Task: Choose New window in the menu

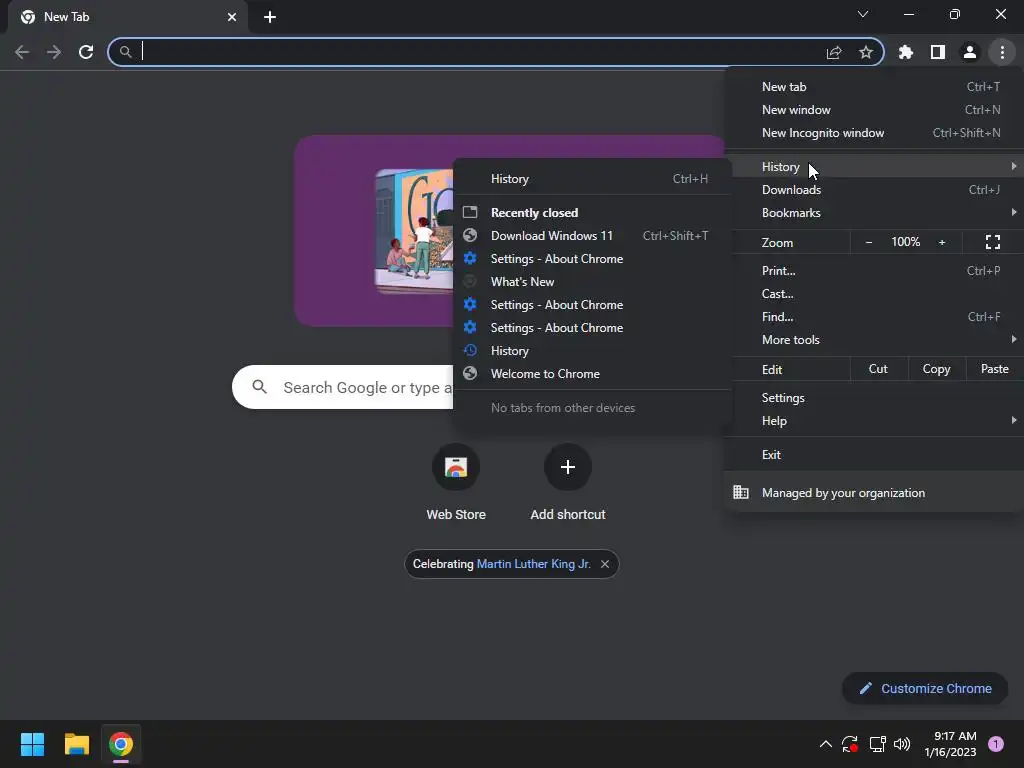Action: point(874,110)
